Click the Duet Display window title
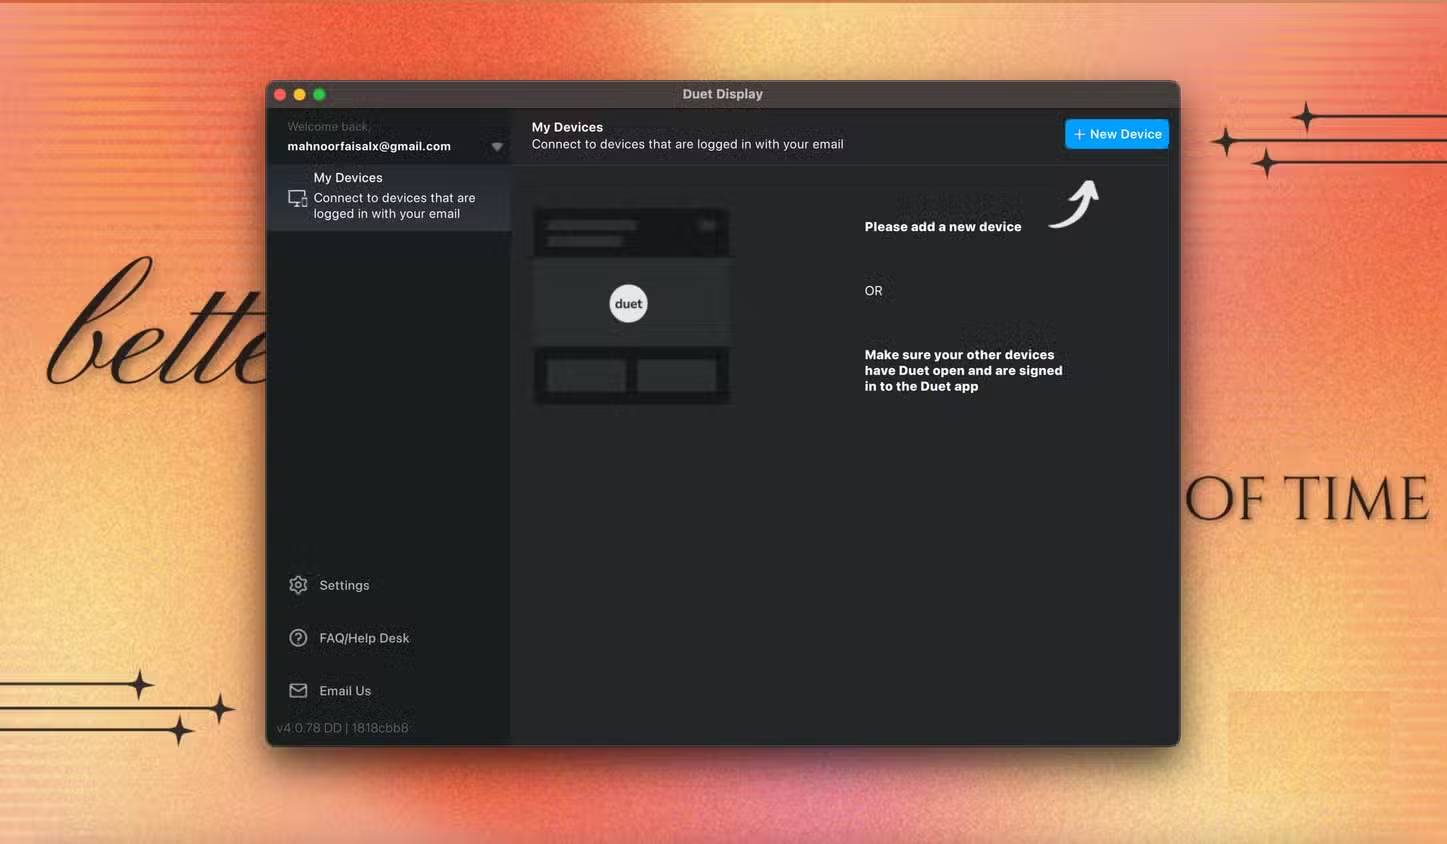Viewport: 1447px width, 844px height. click(723, 94)
